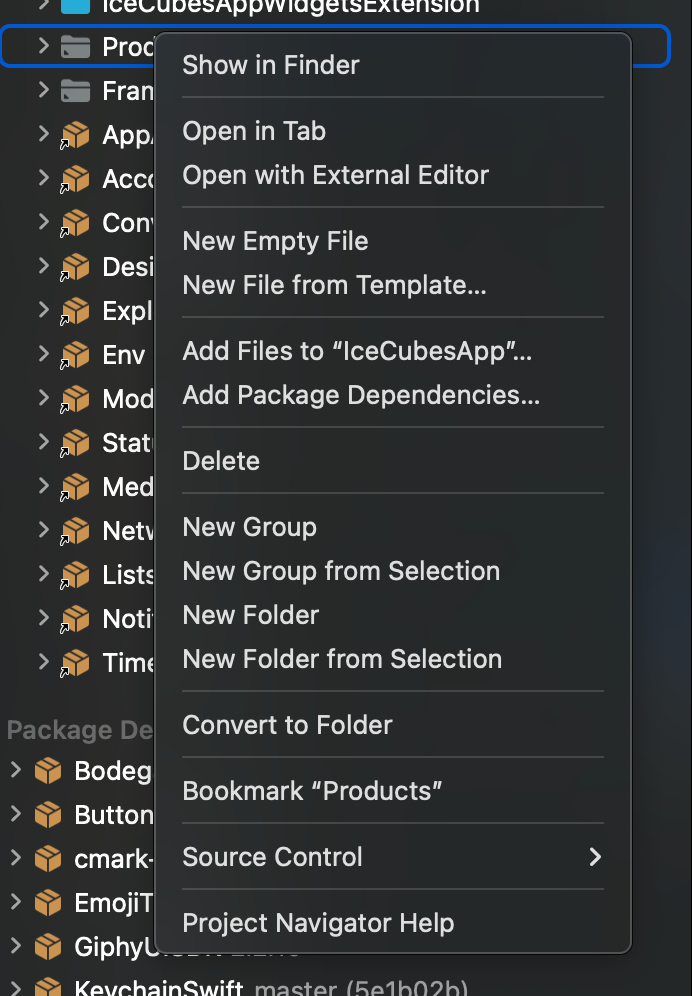Image resolution: width=692 pixels, height=996 pixels.
Task: Click the Frameworks folder icon
Action: (75, 91)
